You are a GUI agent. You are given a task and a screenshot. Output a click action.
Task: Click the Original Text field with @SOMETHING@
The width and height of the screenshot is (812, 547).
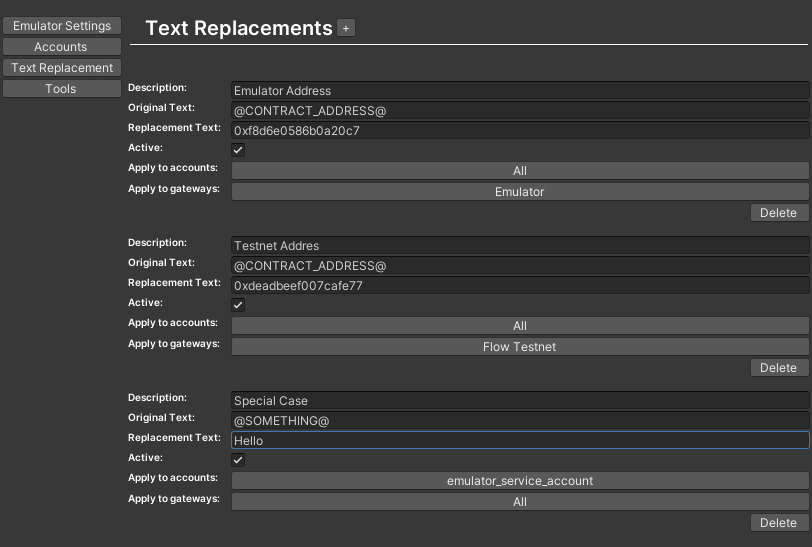519,421
